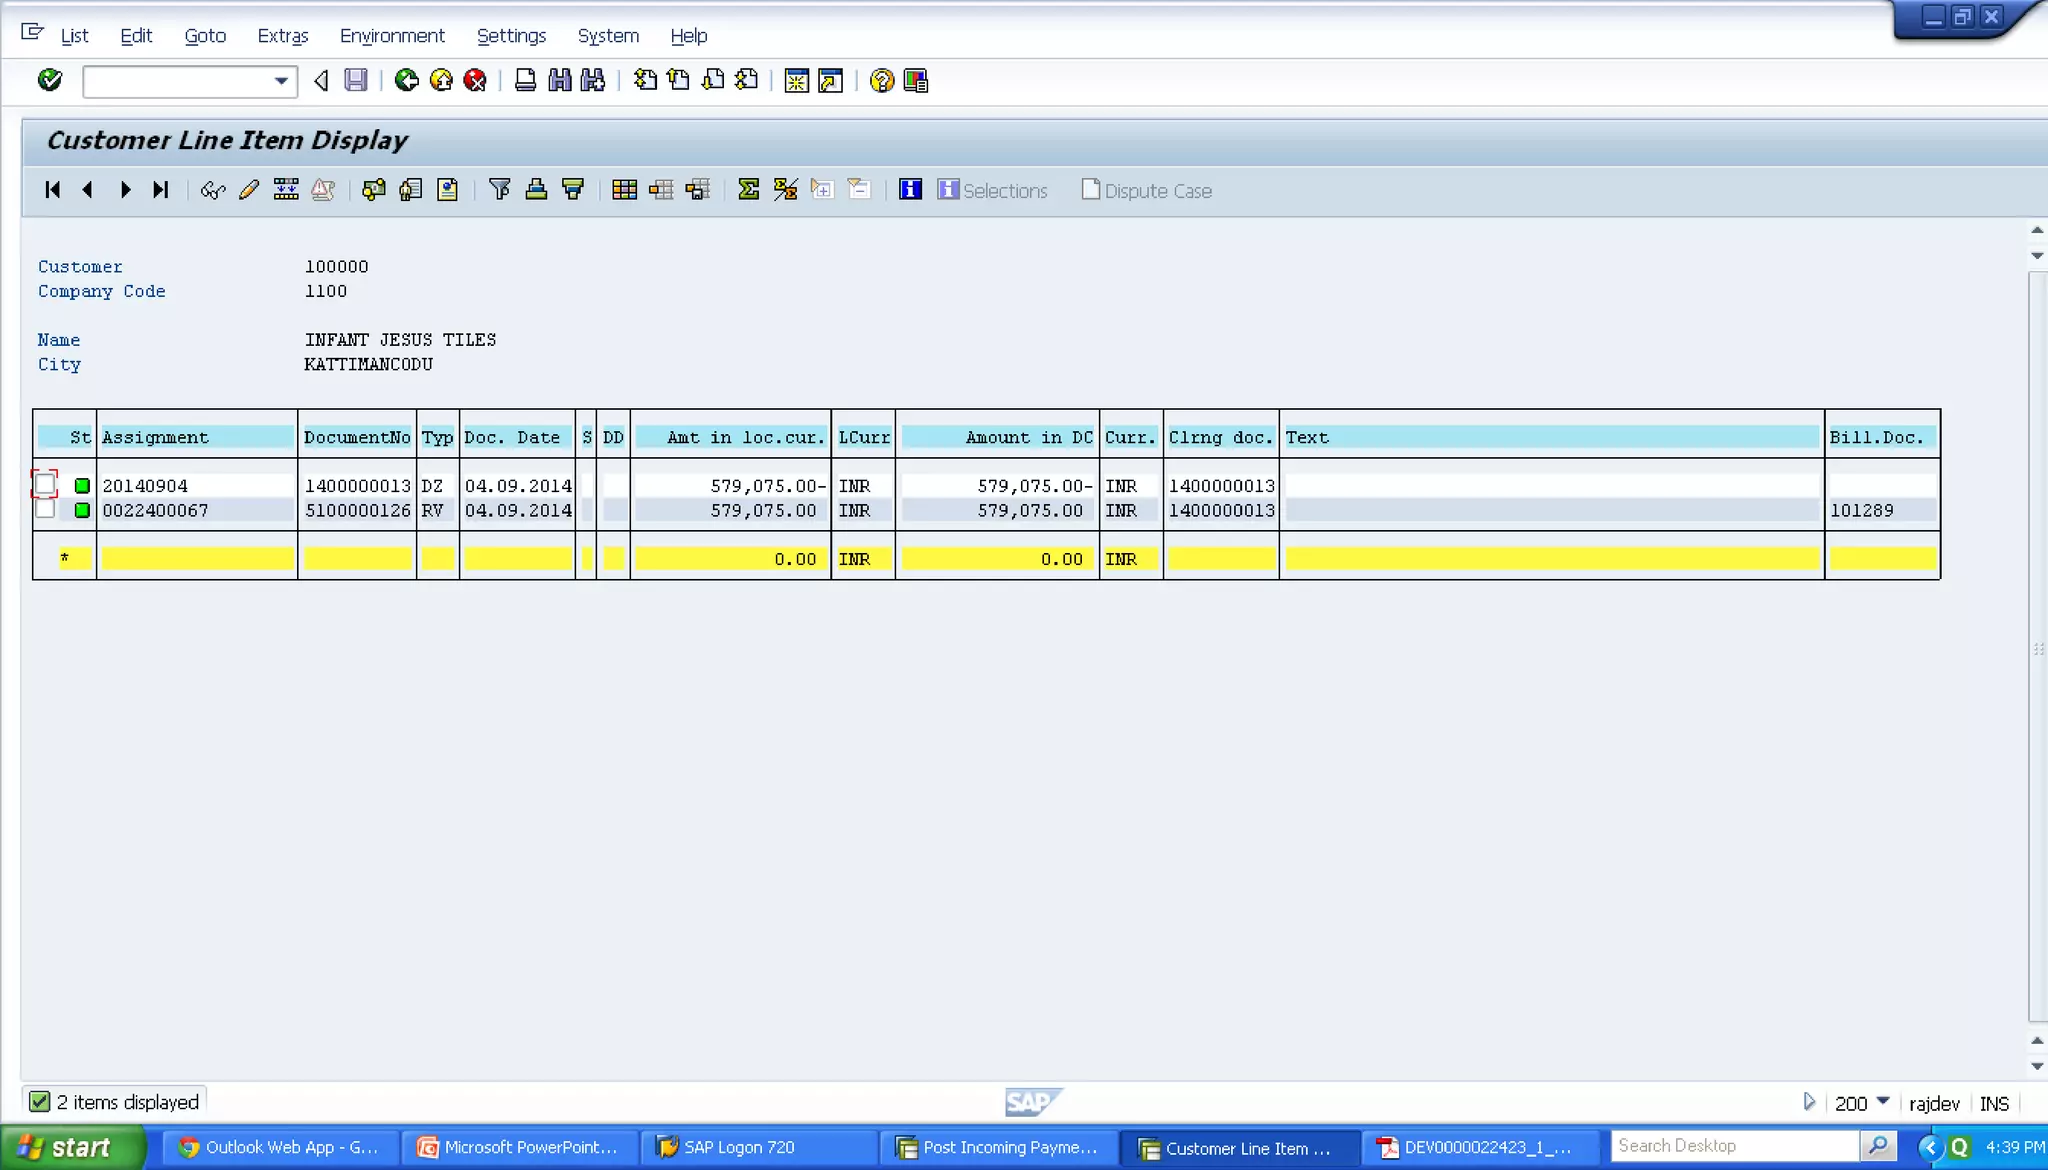Open Microsoft PowerPoint from the taskbar
This screenshot has width=2048, height=1170.
[x=519, y=1148]
